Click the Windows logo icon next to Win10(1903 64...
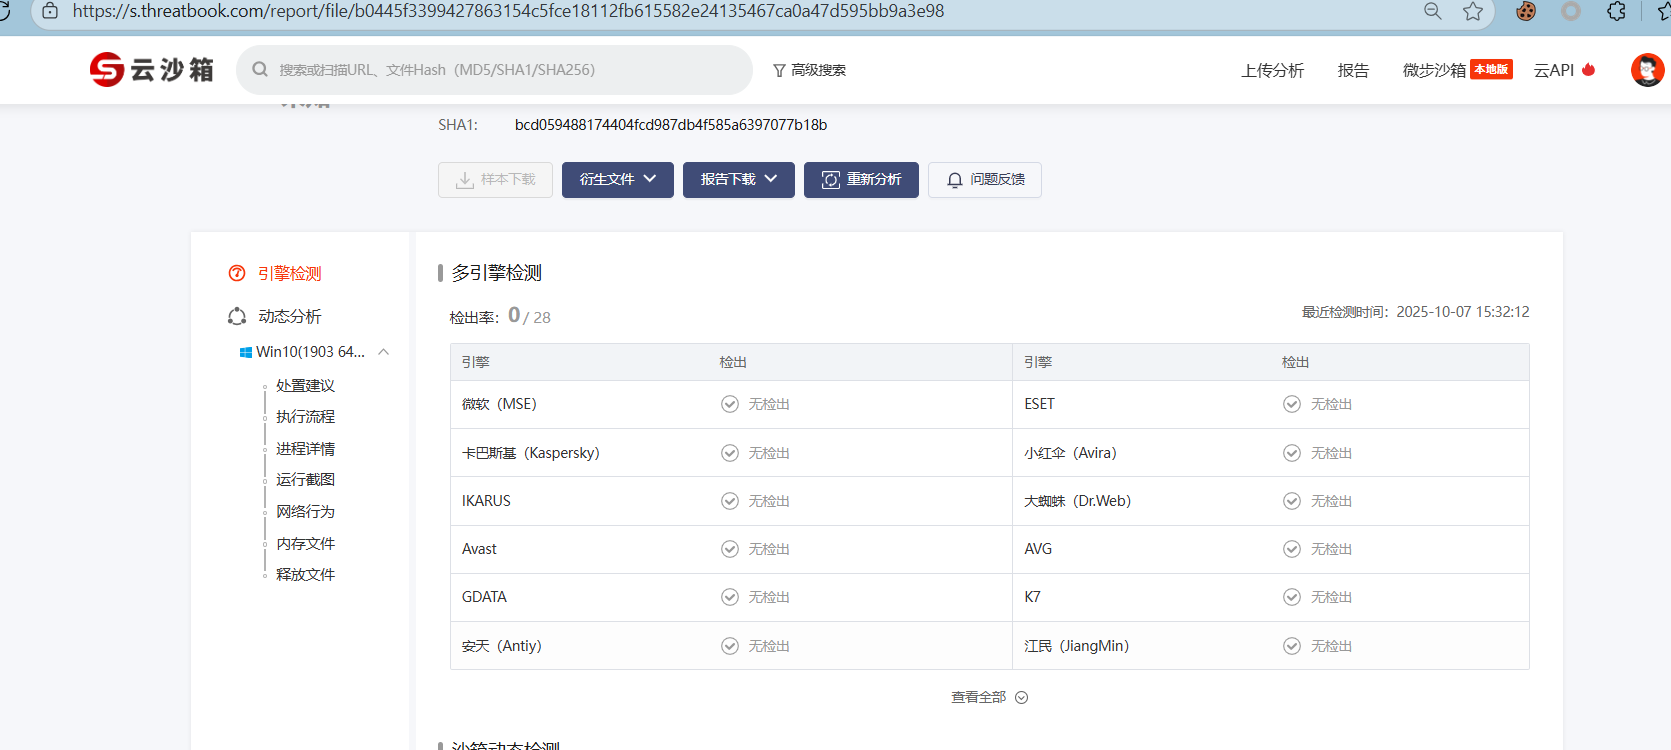 point(246,352)
